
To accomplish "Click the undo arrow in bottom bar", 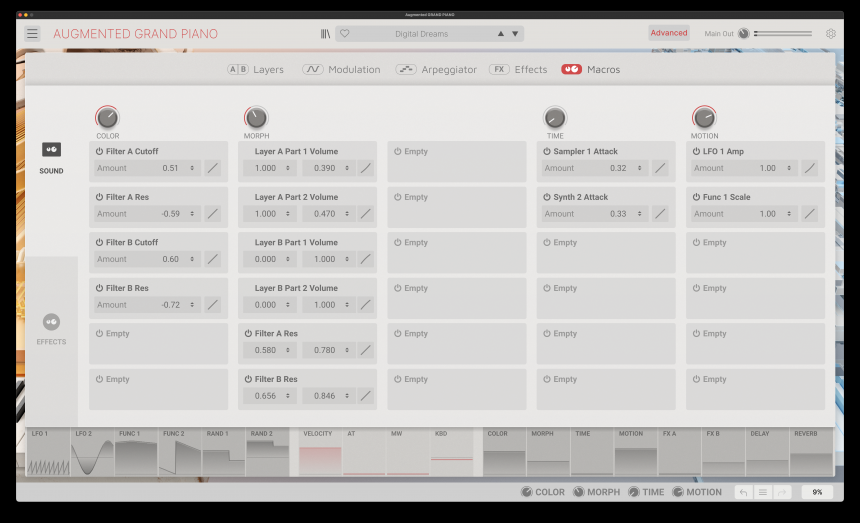I will click(744, 492).
